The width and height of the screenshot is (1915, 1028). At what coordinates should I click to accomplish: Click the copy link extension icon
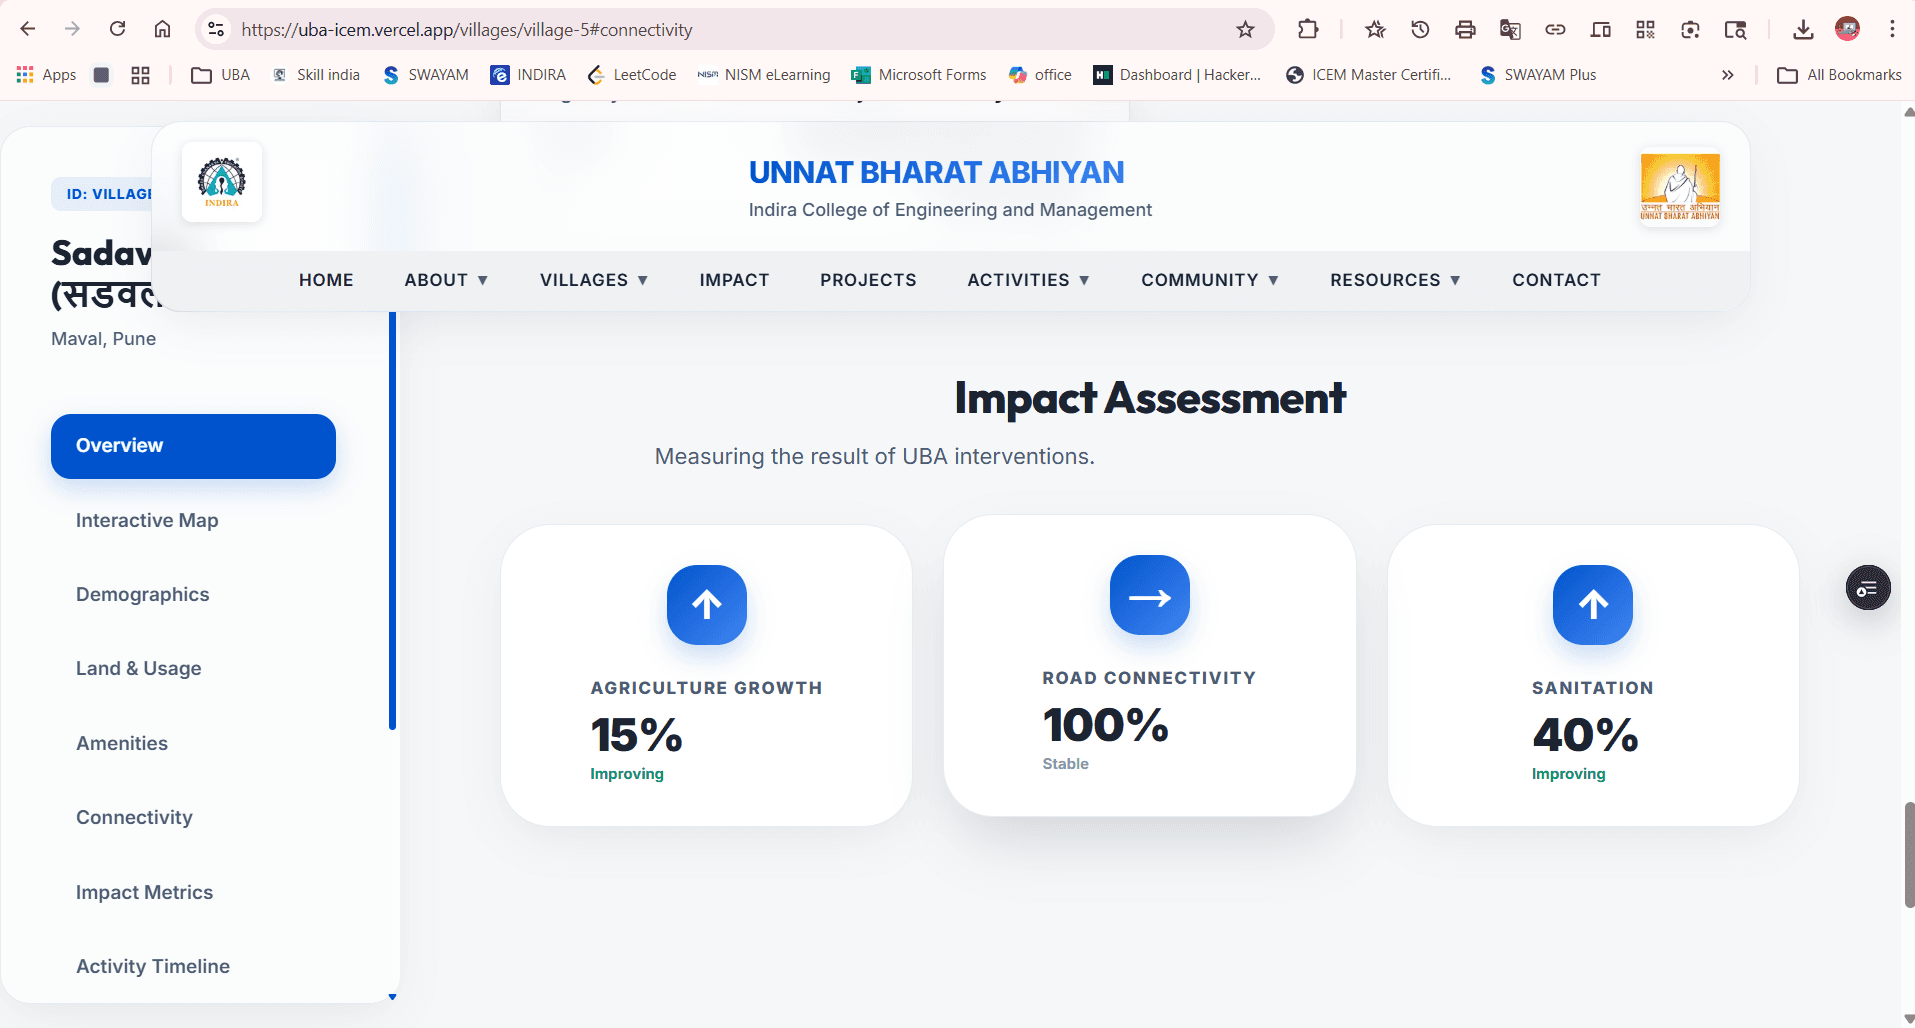click(x=1555, y=29)
